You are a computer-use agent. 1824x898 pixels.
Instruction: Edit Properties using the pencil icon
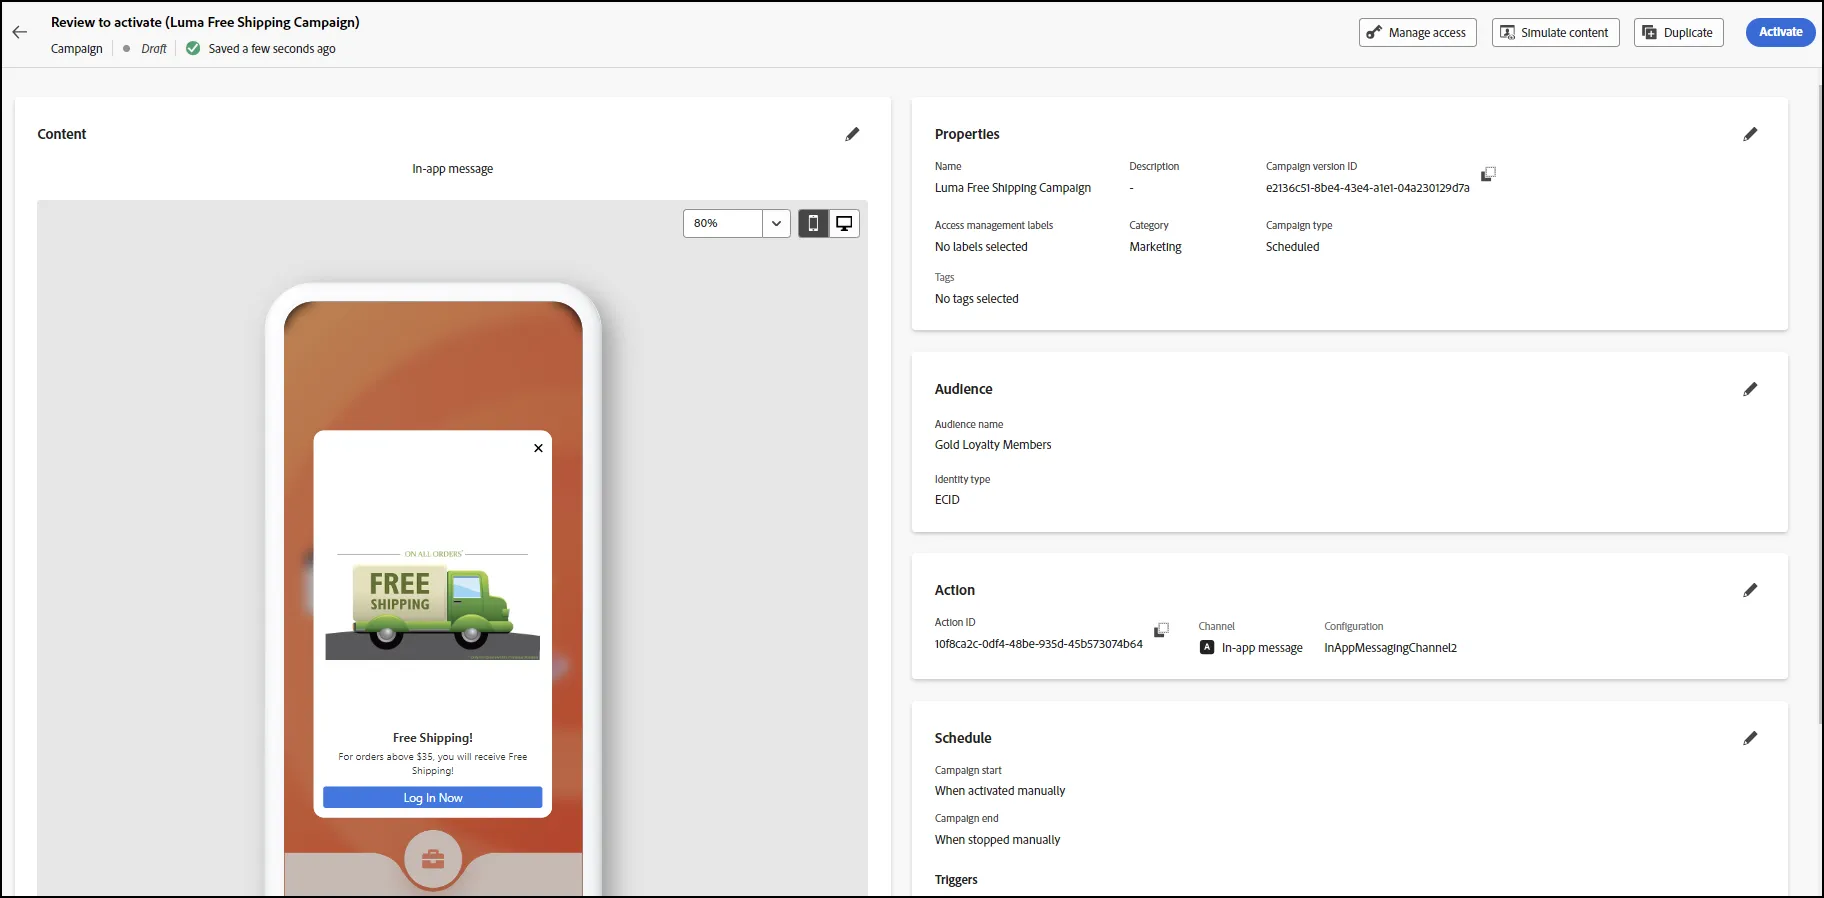[x=1750, y=134]
